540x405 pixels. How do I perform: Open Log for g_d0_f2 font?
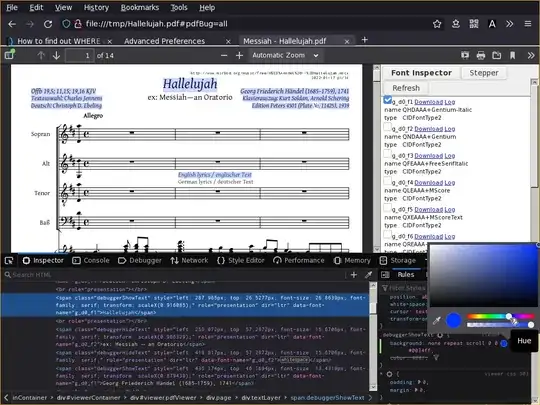(450, 129)
